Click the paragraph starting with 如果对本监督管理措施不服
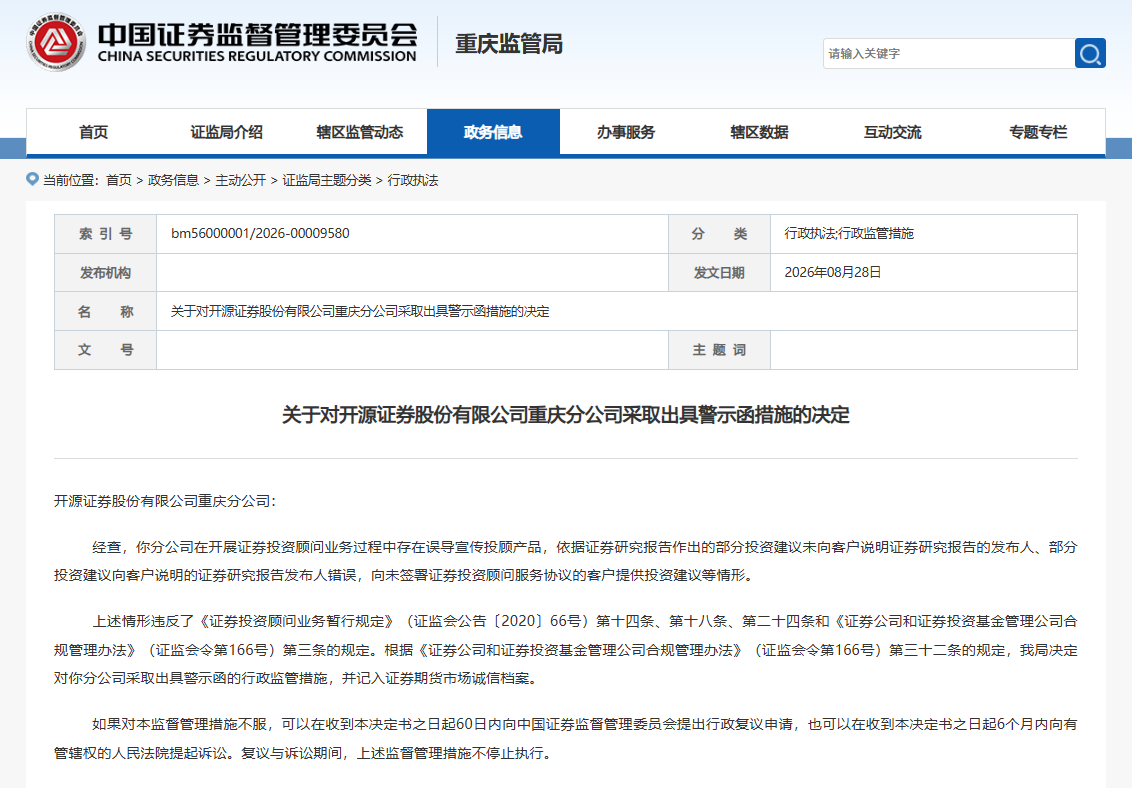The width and height of the screenshot is (1132, 788). tap(565, 738)
